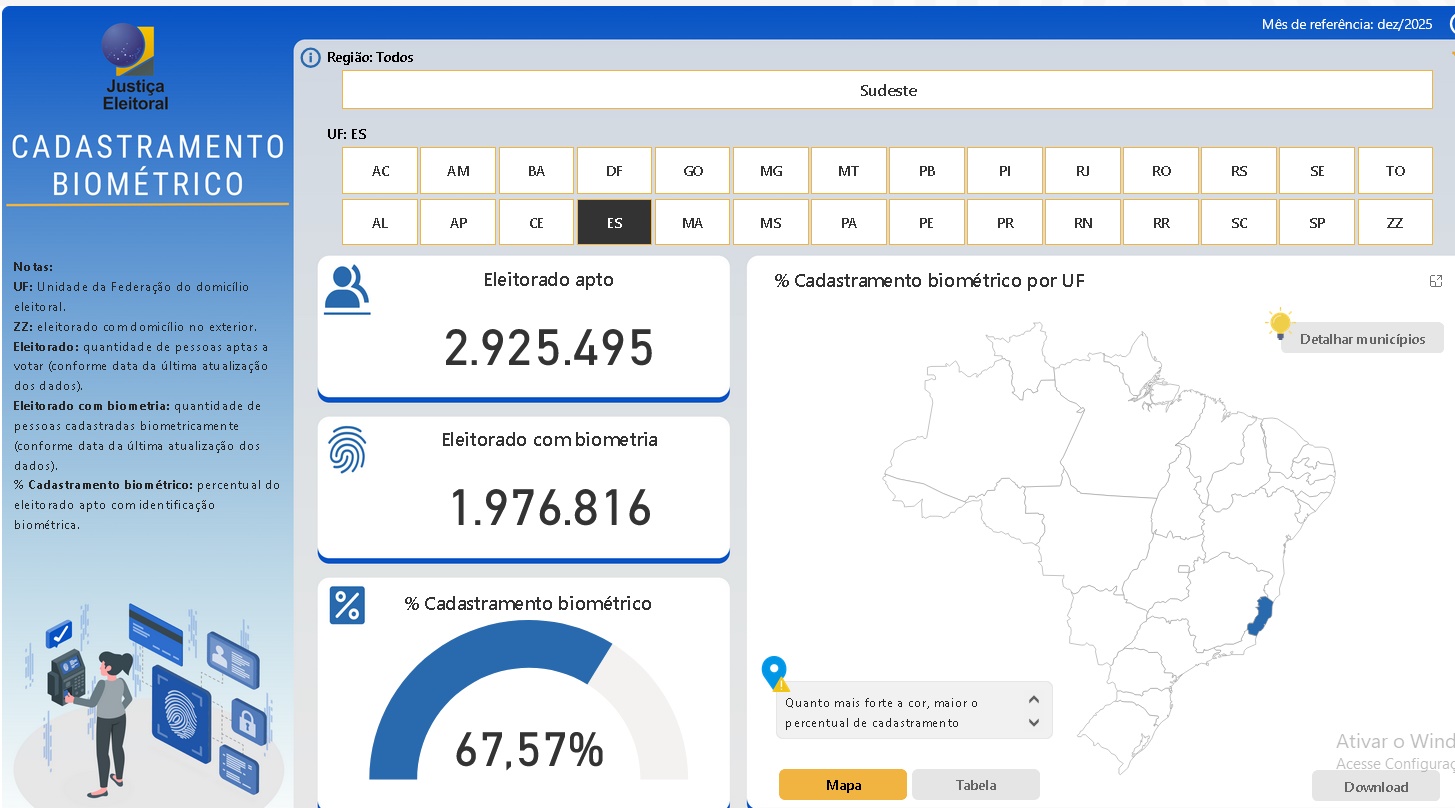Toggle the RJ state filter tile
Screen dimensions: 1455x808
pyautogui.click(x=1083, y=171)
